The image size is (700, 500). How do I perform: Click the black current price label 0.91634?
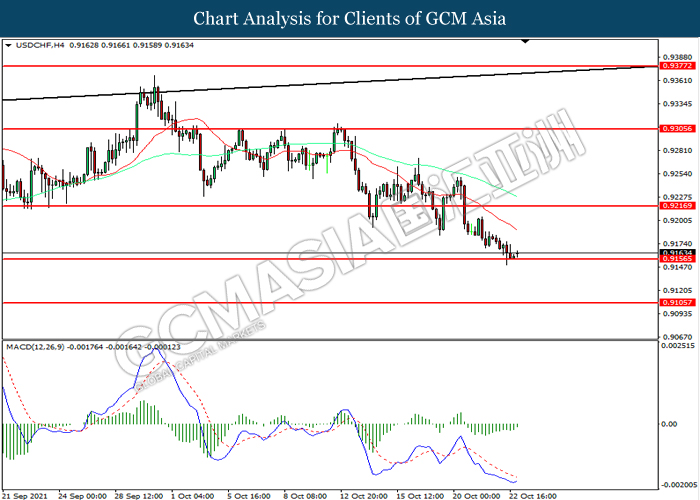coord(677,253)
